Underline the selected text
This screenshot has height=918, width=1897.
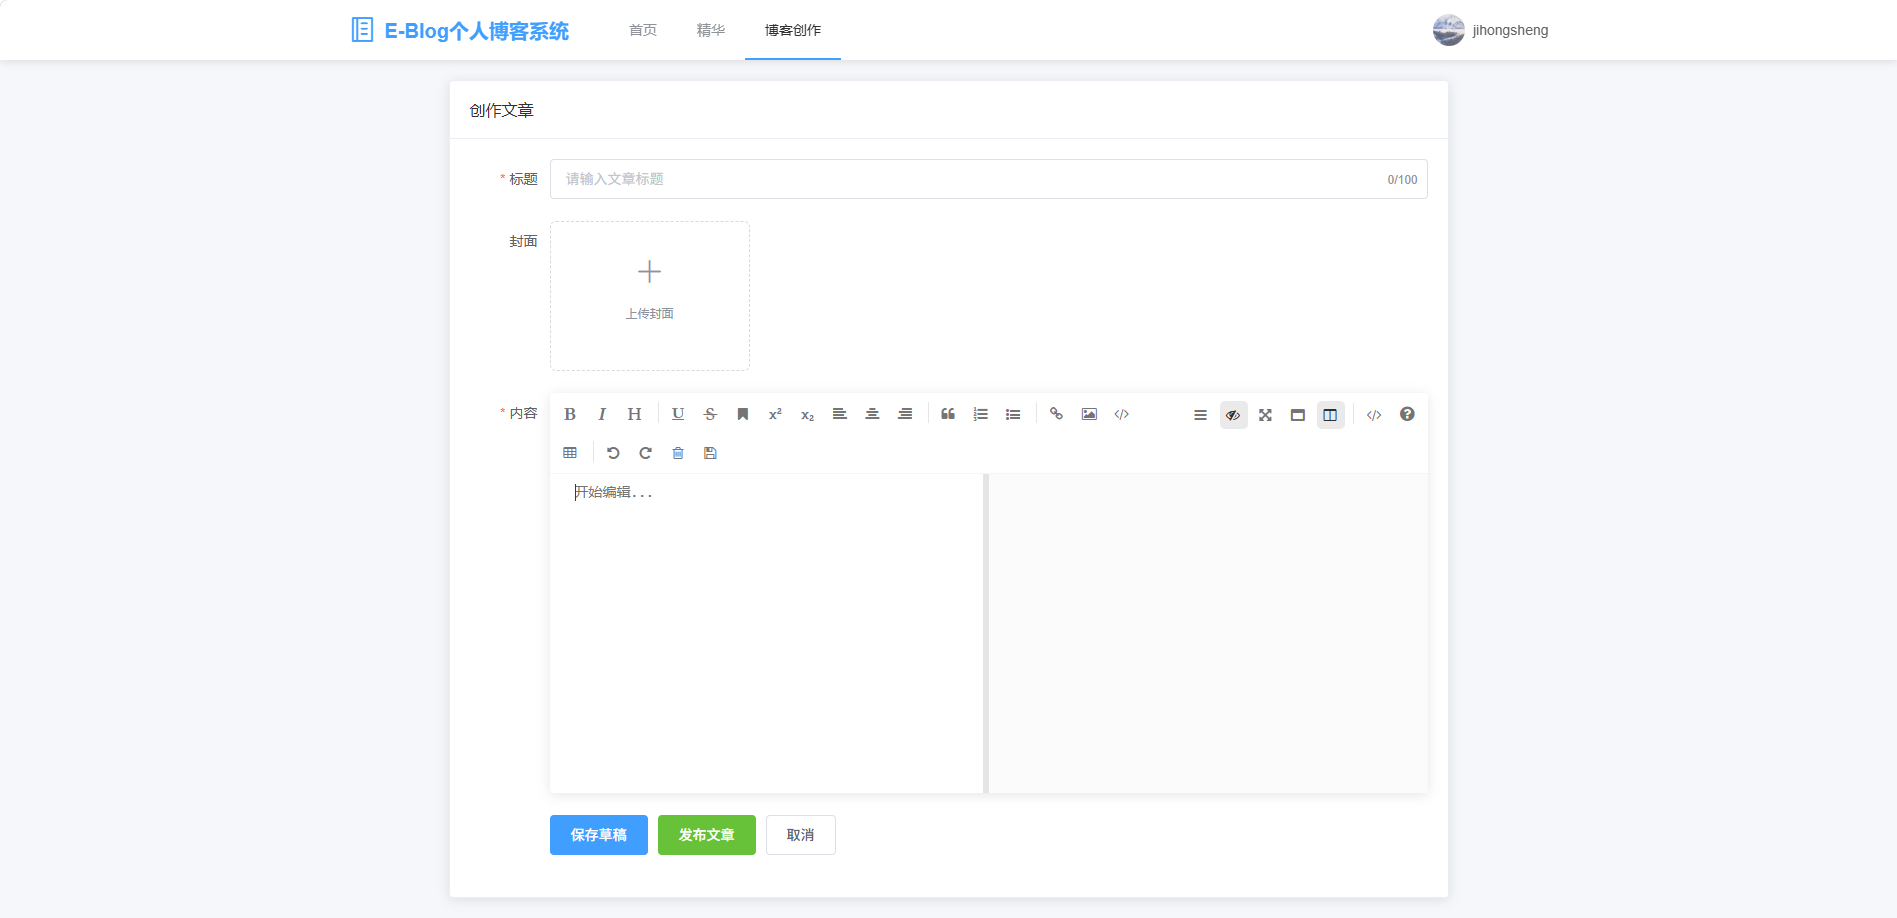pos(678,414)
